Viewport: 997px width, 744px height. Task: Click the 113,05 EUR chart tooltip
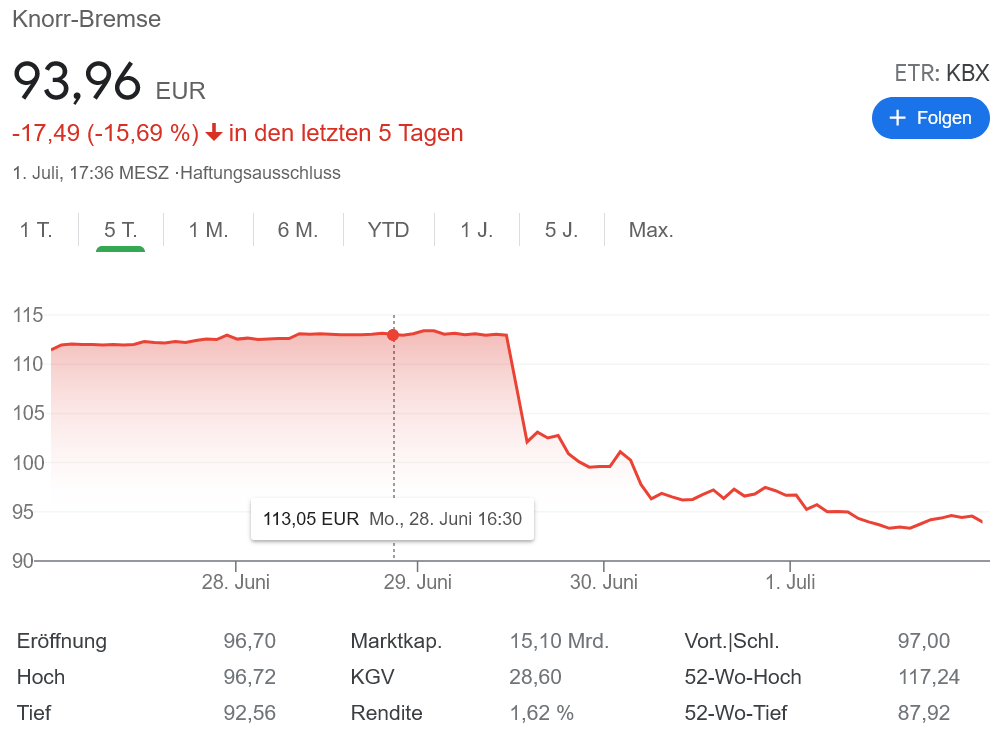[392, 519]
